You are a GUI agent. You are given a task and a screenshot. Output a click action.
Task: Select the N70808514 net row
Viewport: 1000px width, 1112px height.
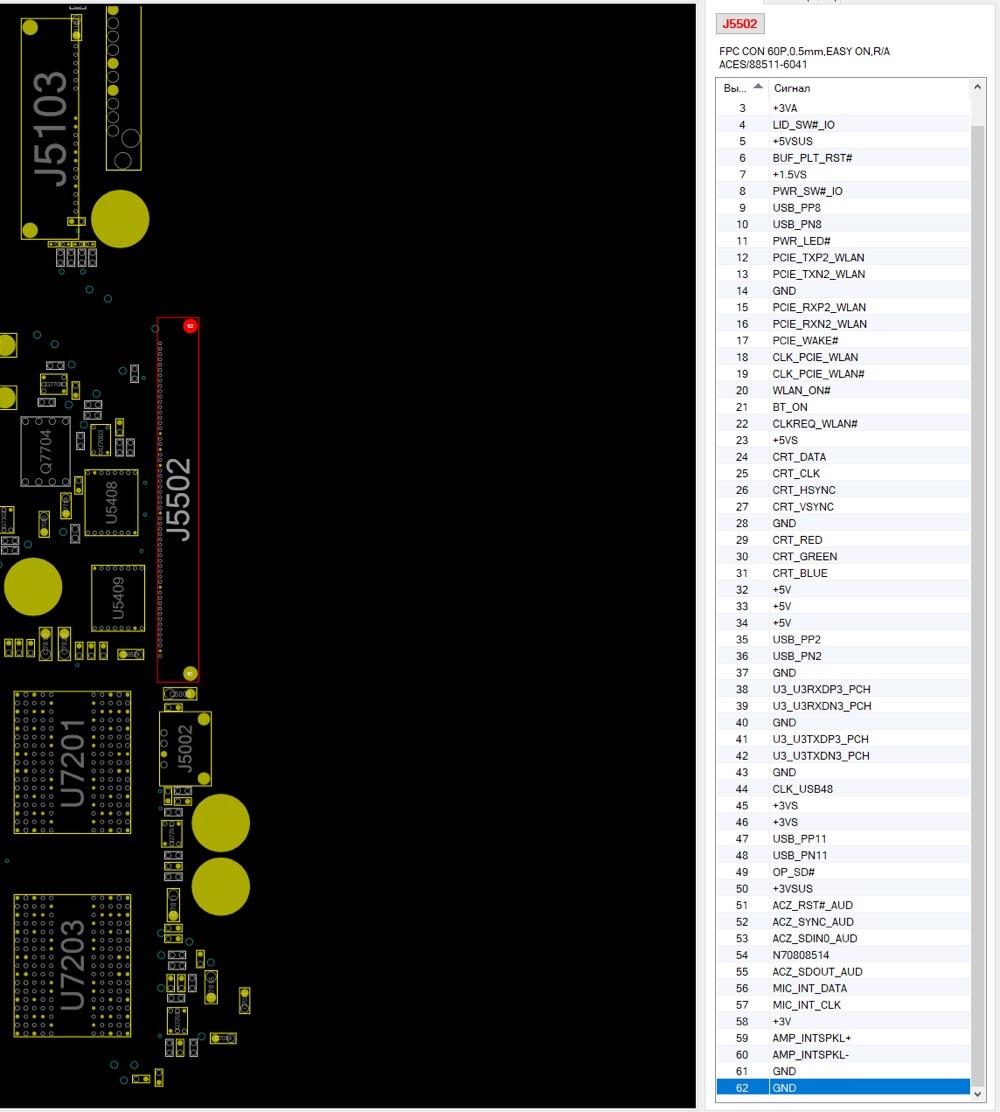pos(843,955)
